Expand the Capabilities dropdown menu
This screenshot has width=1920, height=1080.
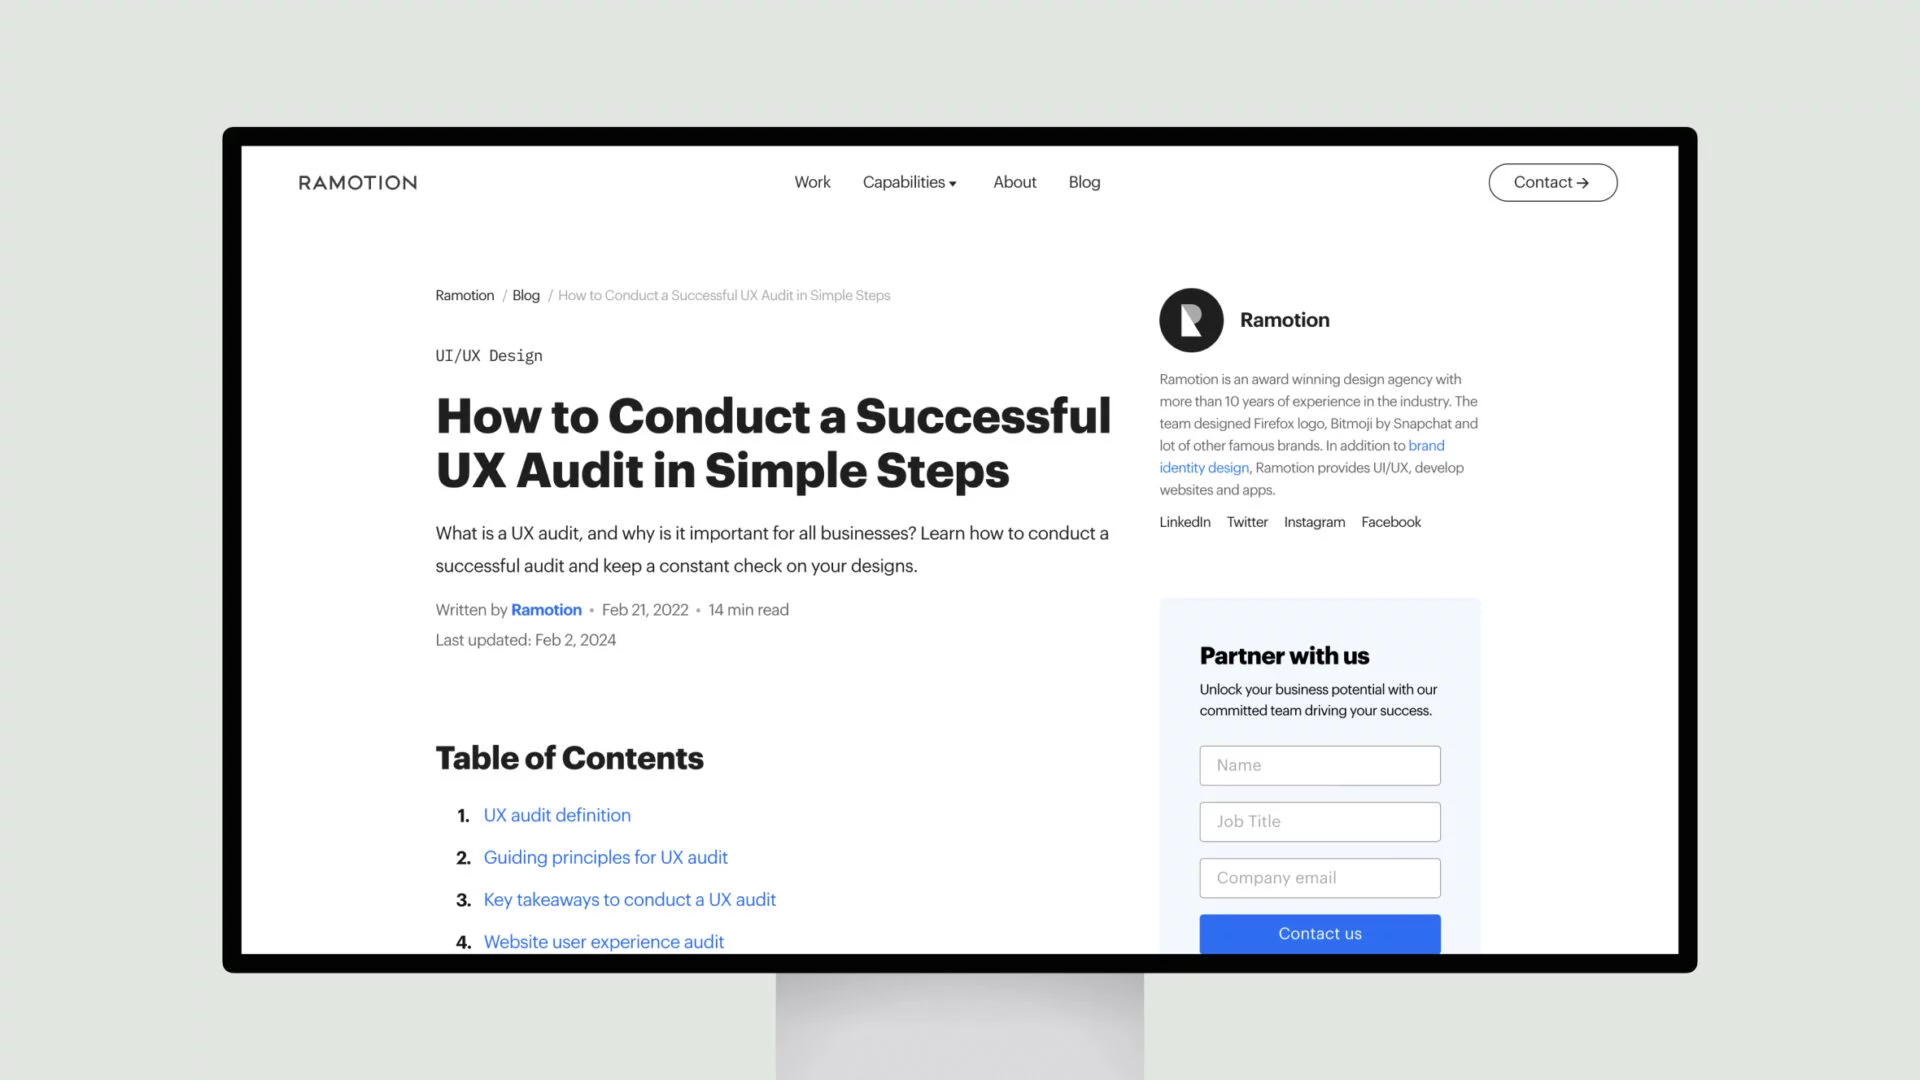tap(910, 182)
